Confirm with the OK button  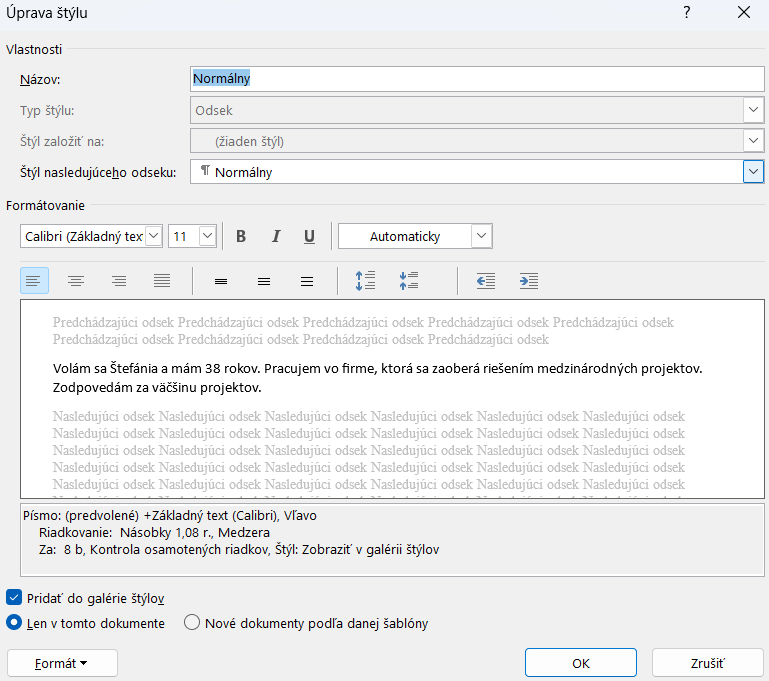[581, 663]
